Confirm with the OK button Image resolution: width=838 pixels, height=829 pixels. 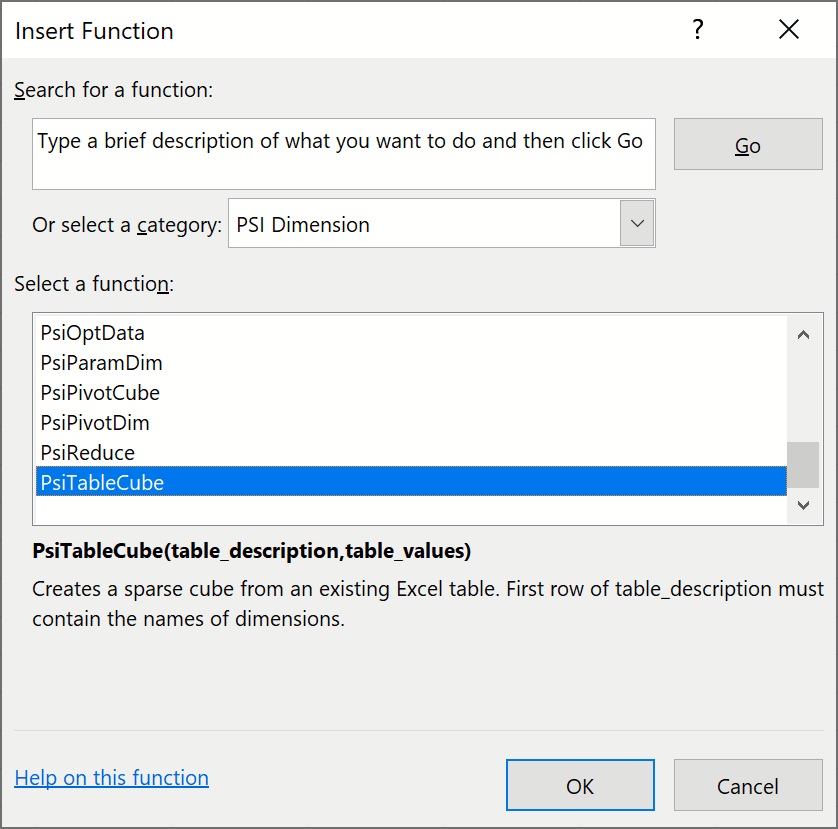click(580, 786)
